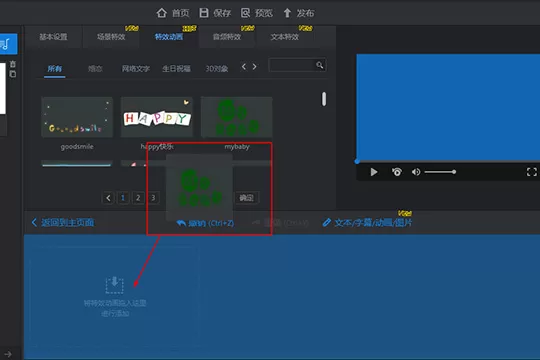This screenshot has width=540, height=360.
Task: Select the goodsmile animation thumbnail
Action: (77, 117)
